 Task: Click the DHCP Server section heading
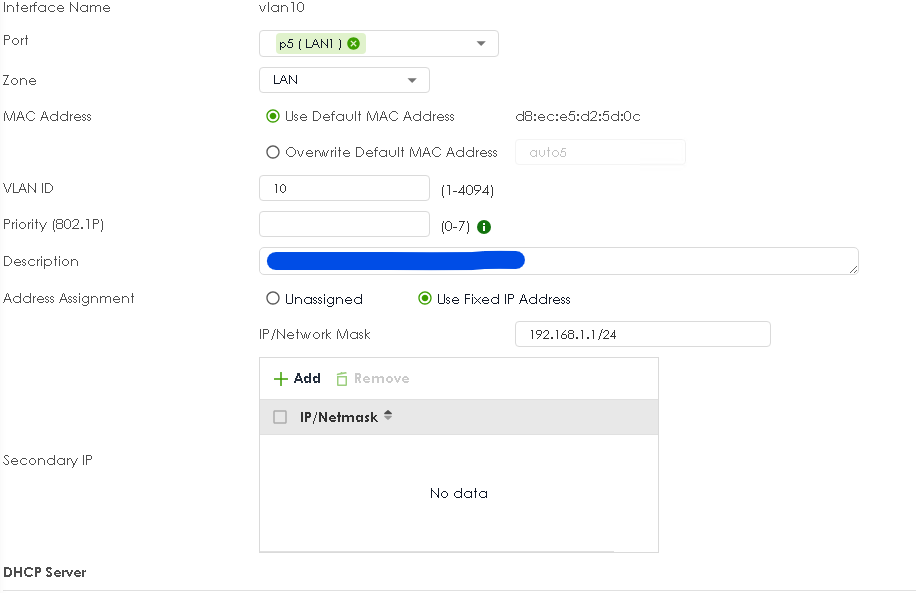pyautogui.click(x=44, y=572)
